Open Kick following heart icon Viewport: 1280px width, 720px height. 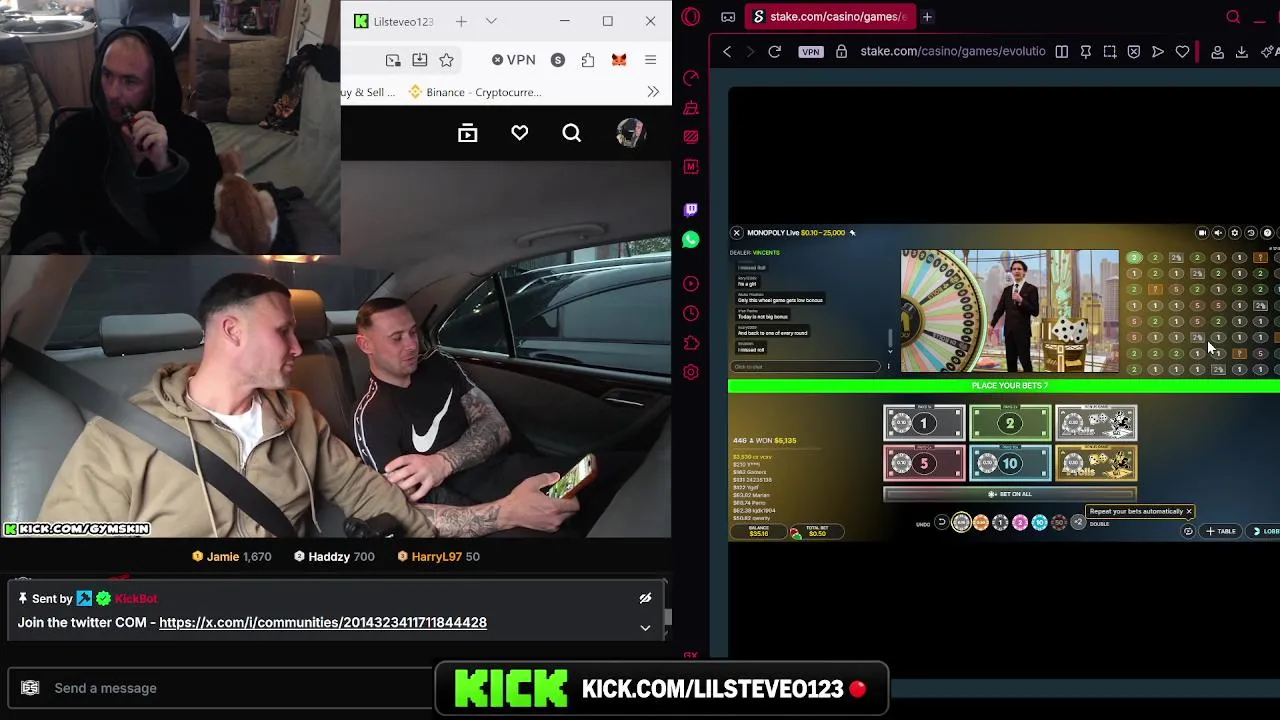click(x=520, y=133)
